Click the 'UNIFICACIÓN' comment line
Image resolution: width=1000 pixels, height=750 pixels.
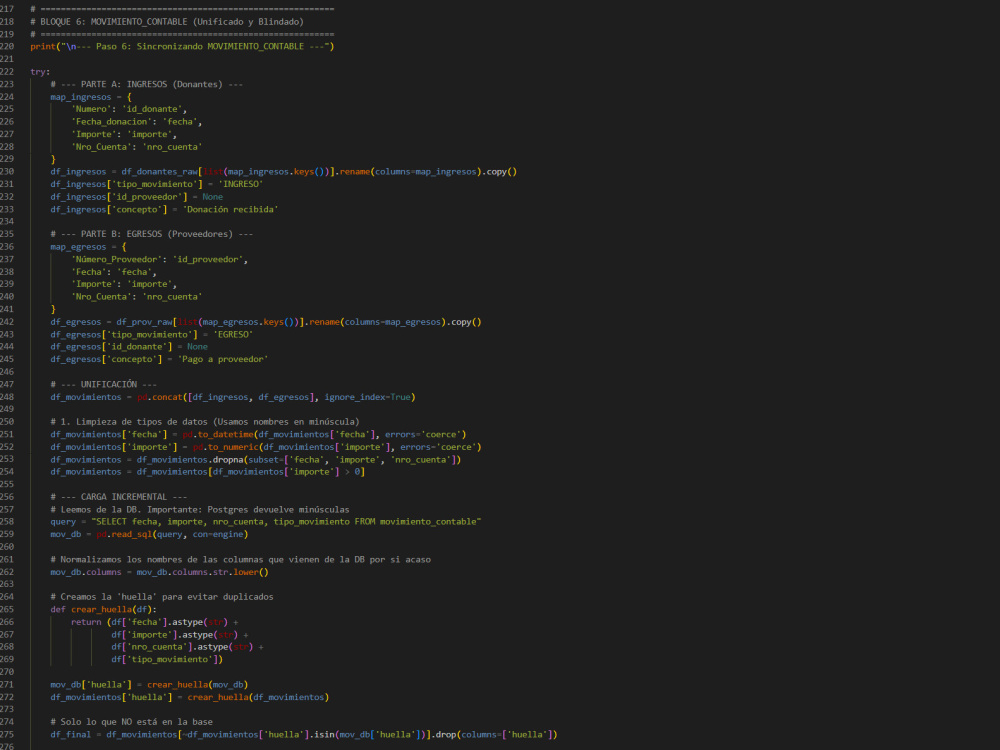tap(103, 384)
